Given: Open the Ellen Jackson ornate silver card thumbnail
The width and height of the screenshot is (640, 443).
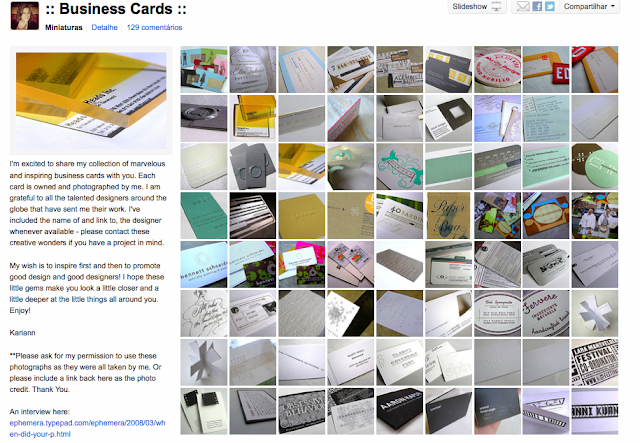Looking at the screenshot, I should (253, 69).
